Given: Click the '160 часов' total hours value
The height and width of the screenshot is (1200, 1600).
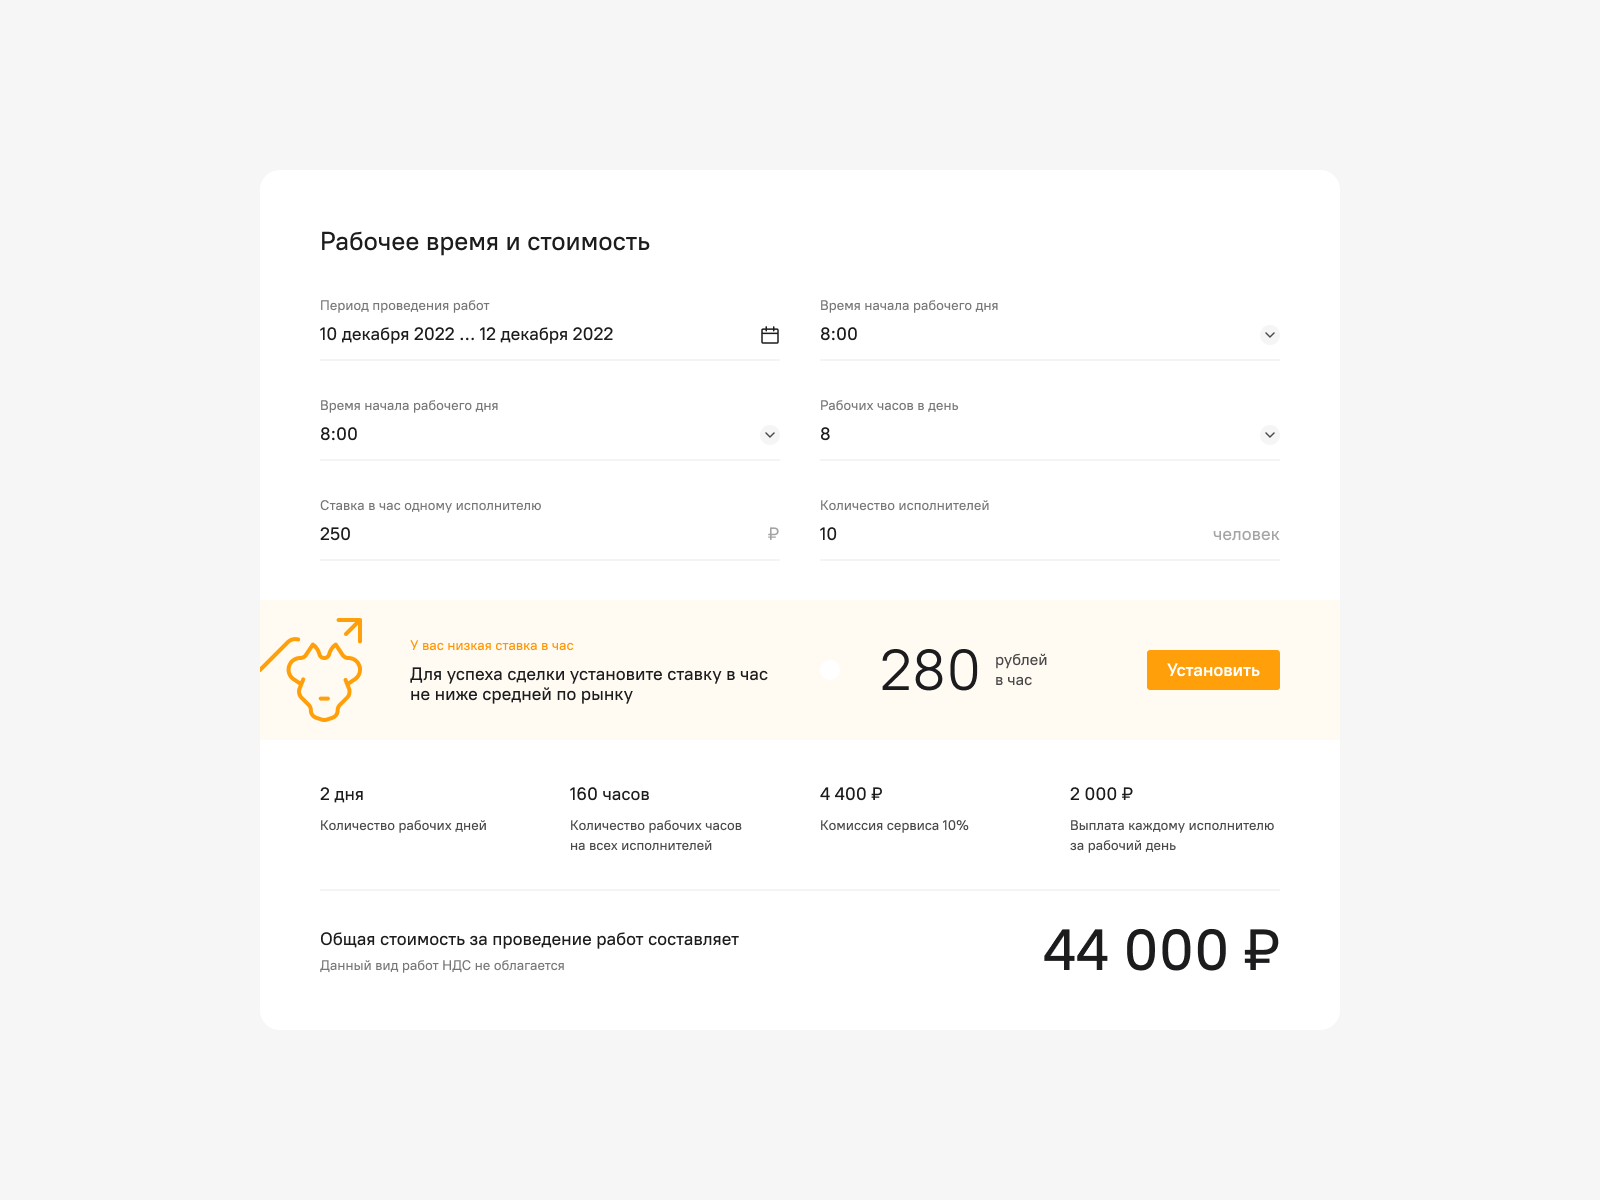Looking at the screenshot, I should pos(609,794).
